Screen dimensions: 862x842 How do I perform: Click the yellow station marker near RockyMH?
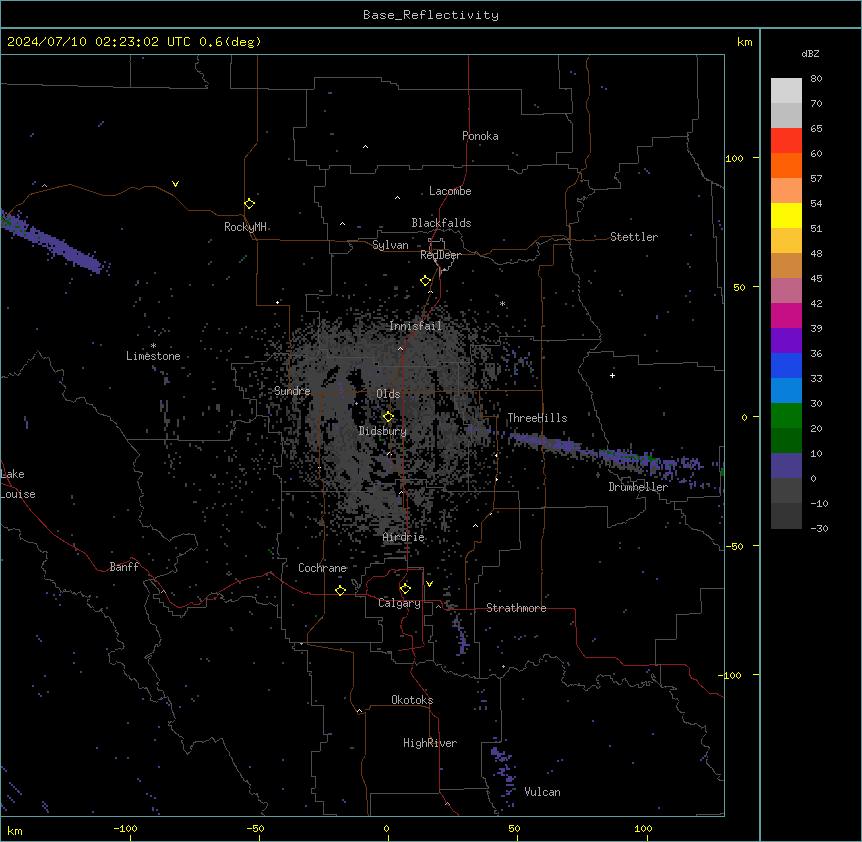(249, 204)
